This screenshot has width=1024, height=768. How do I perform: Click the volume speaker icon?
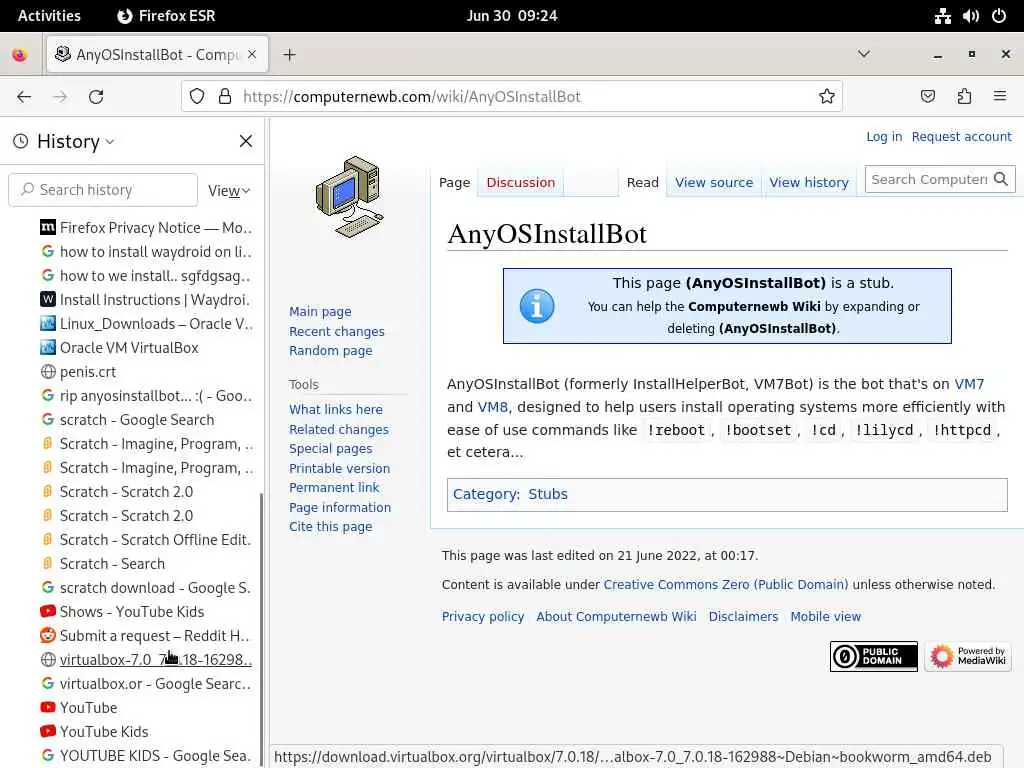click(971, 16)
